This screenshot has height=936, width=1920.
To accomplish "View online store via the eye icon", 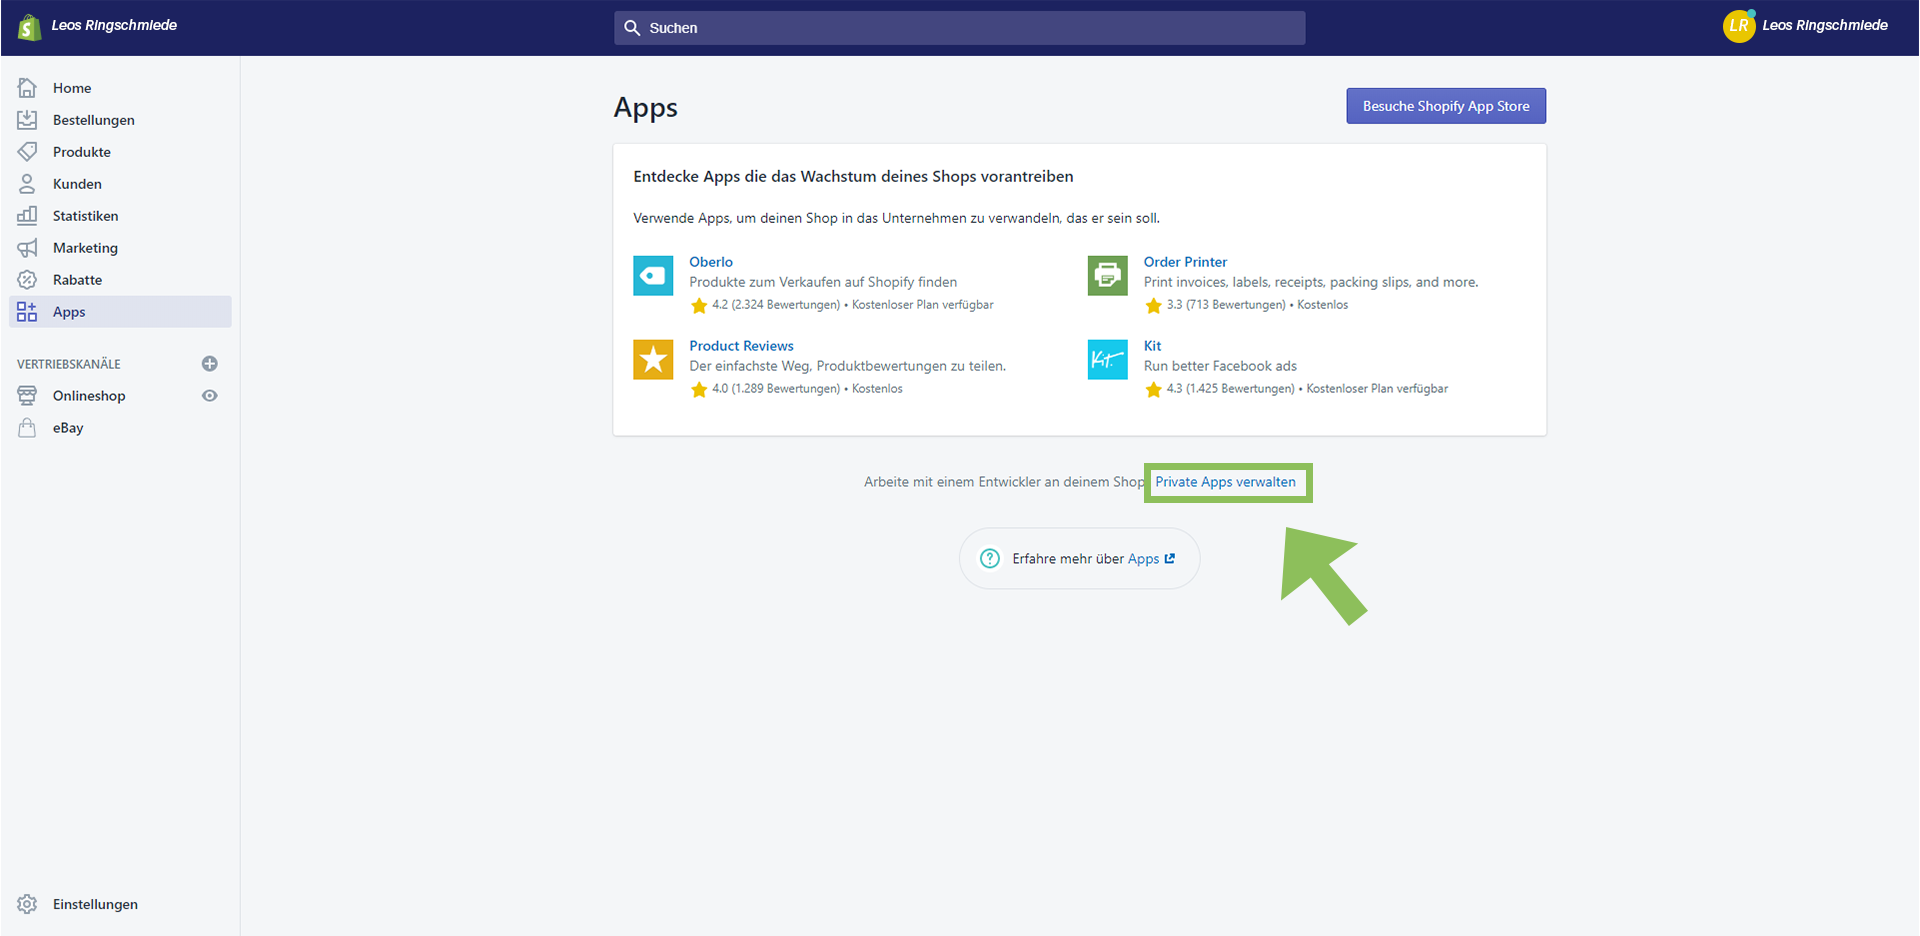I will tap(210, 396).
